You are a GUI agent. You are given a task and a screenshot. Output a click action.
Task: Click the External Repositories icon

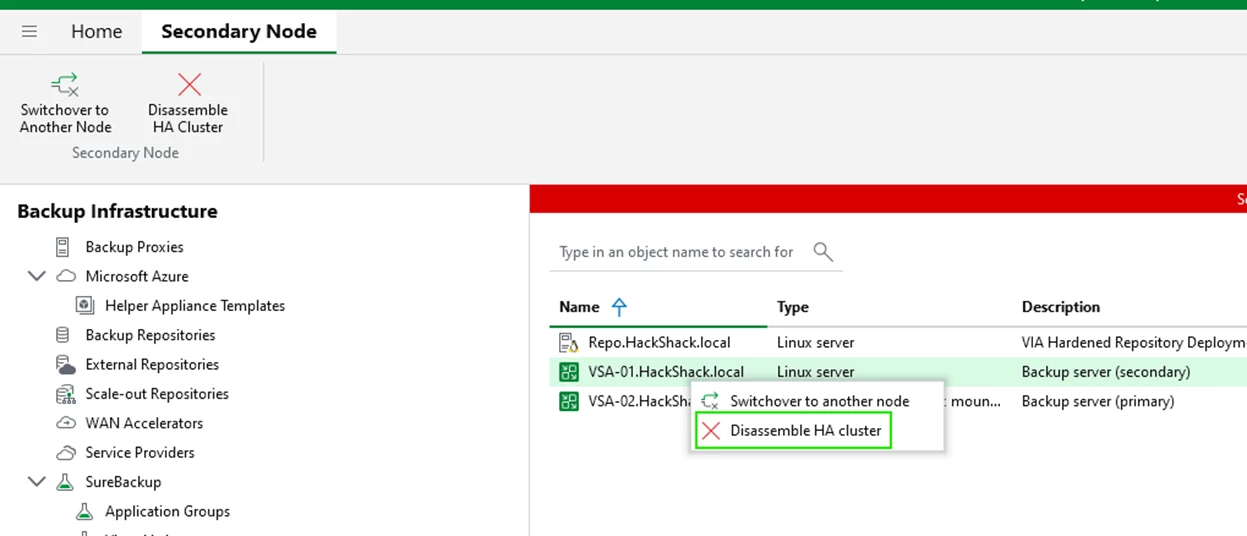click(66, 364)
